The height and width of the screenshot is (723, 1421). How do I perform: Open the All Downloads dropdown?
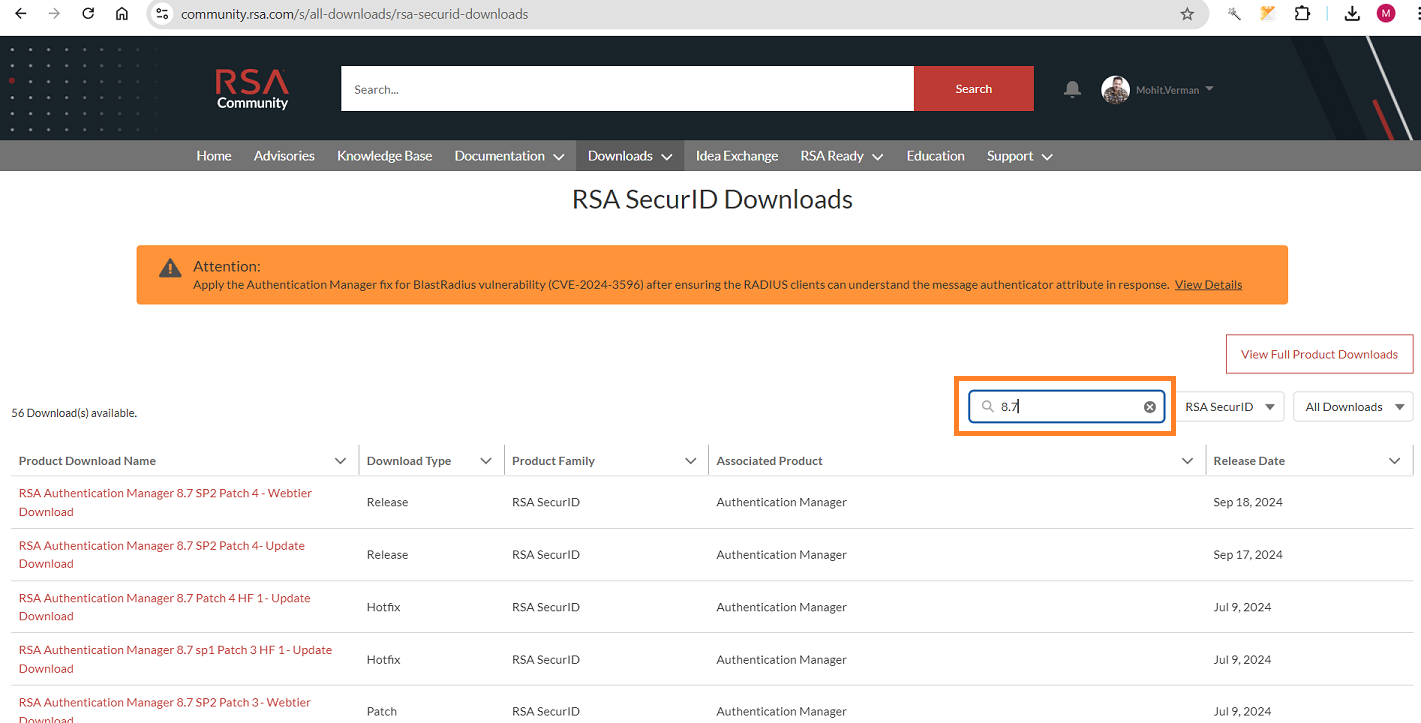point(1352,406)
